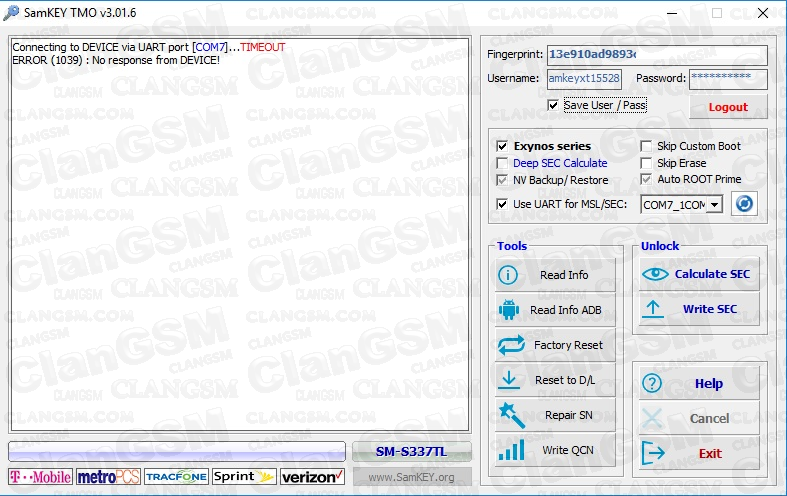Click the Password input field
The height and width of the screenshot is (496, 787).
728,79
